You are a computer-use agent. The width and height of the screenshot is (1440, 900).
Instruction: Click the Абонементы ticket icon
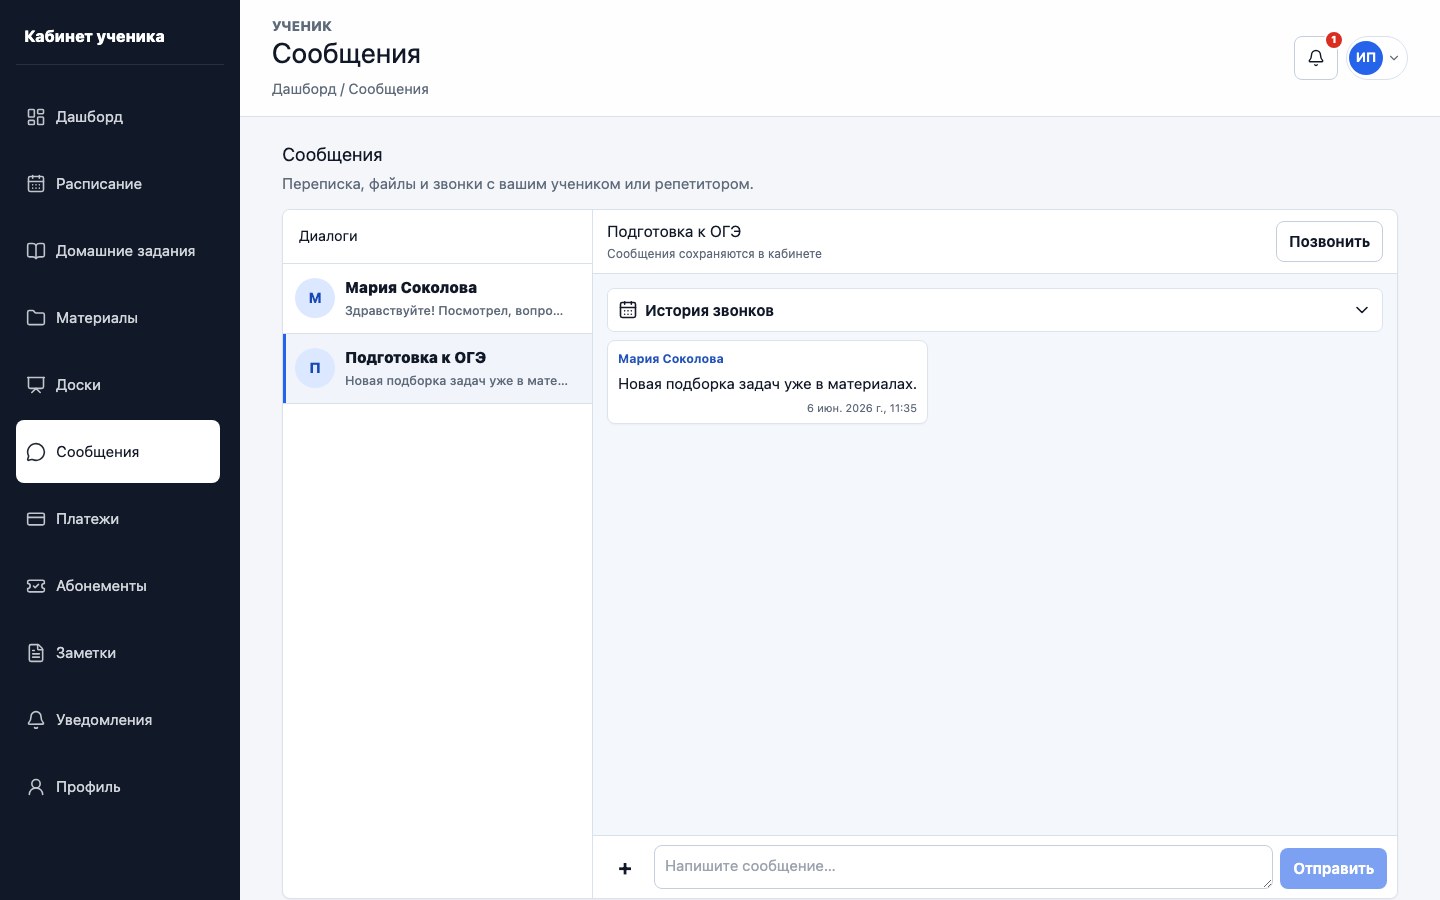tap(36, 586)
